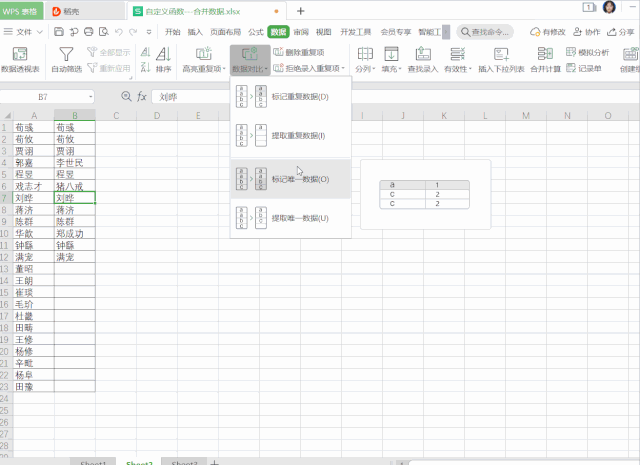Click 插入下拉列表 insert dropdown list
The height and width of the screenshot is (465, 640).
pyautogui.click(x=501, y=60)
